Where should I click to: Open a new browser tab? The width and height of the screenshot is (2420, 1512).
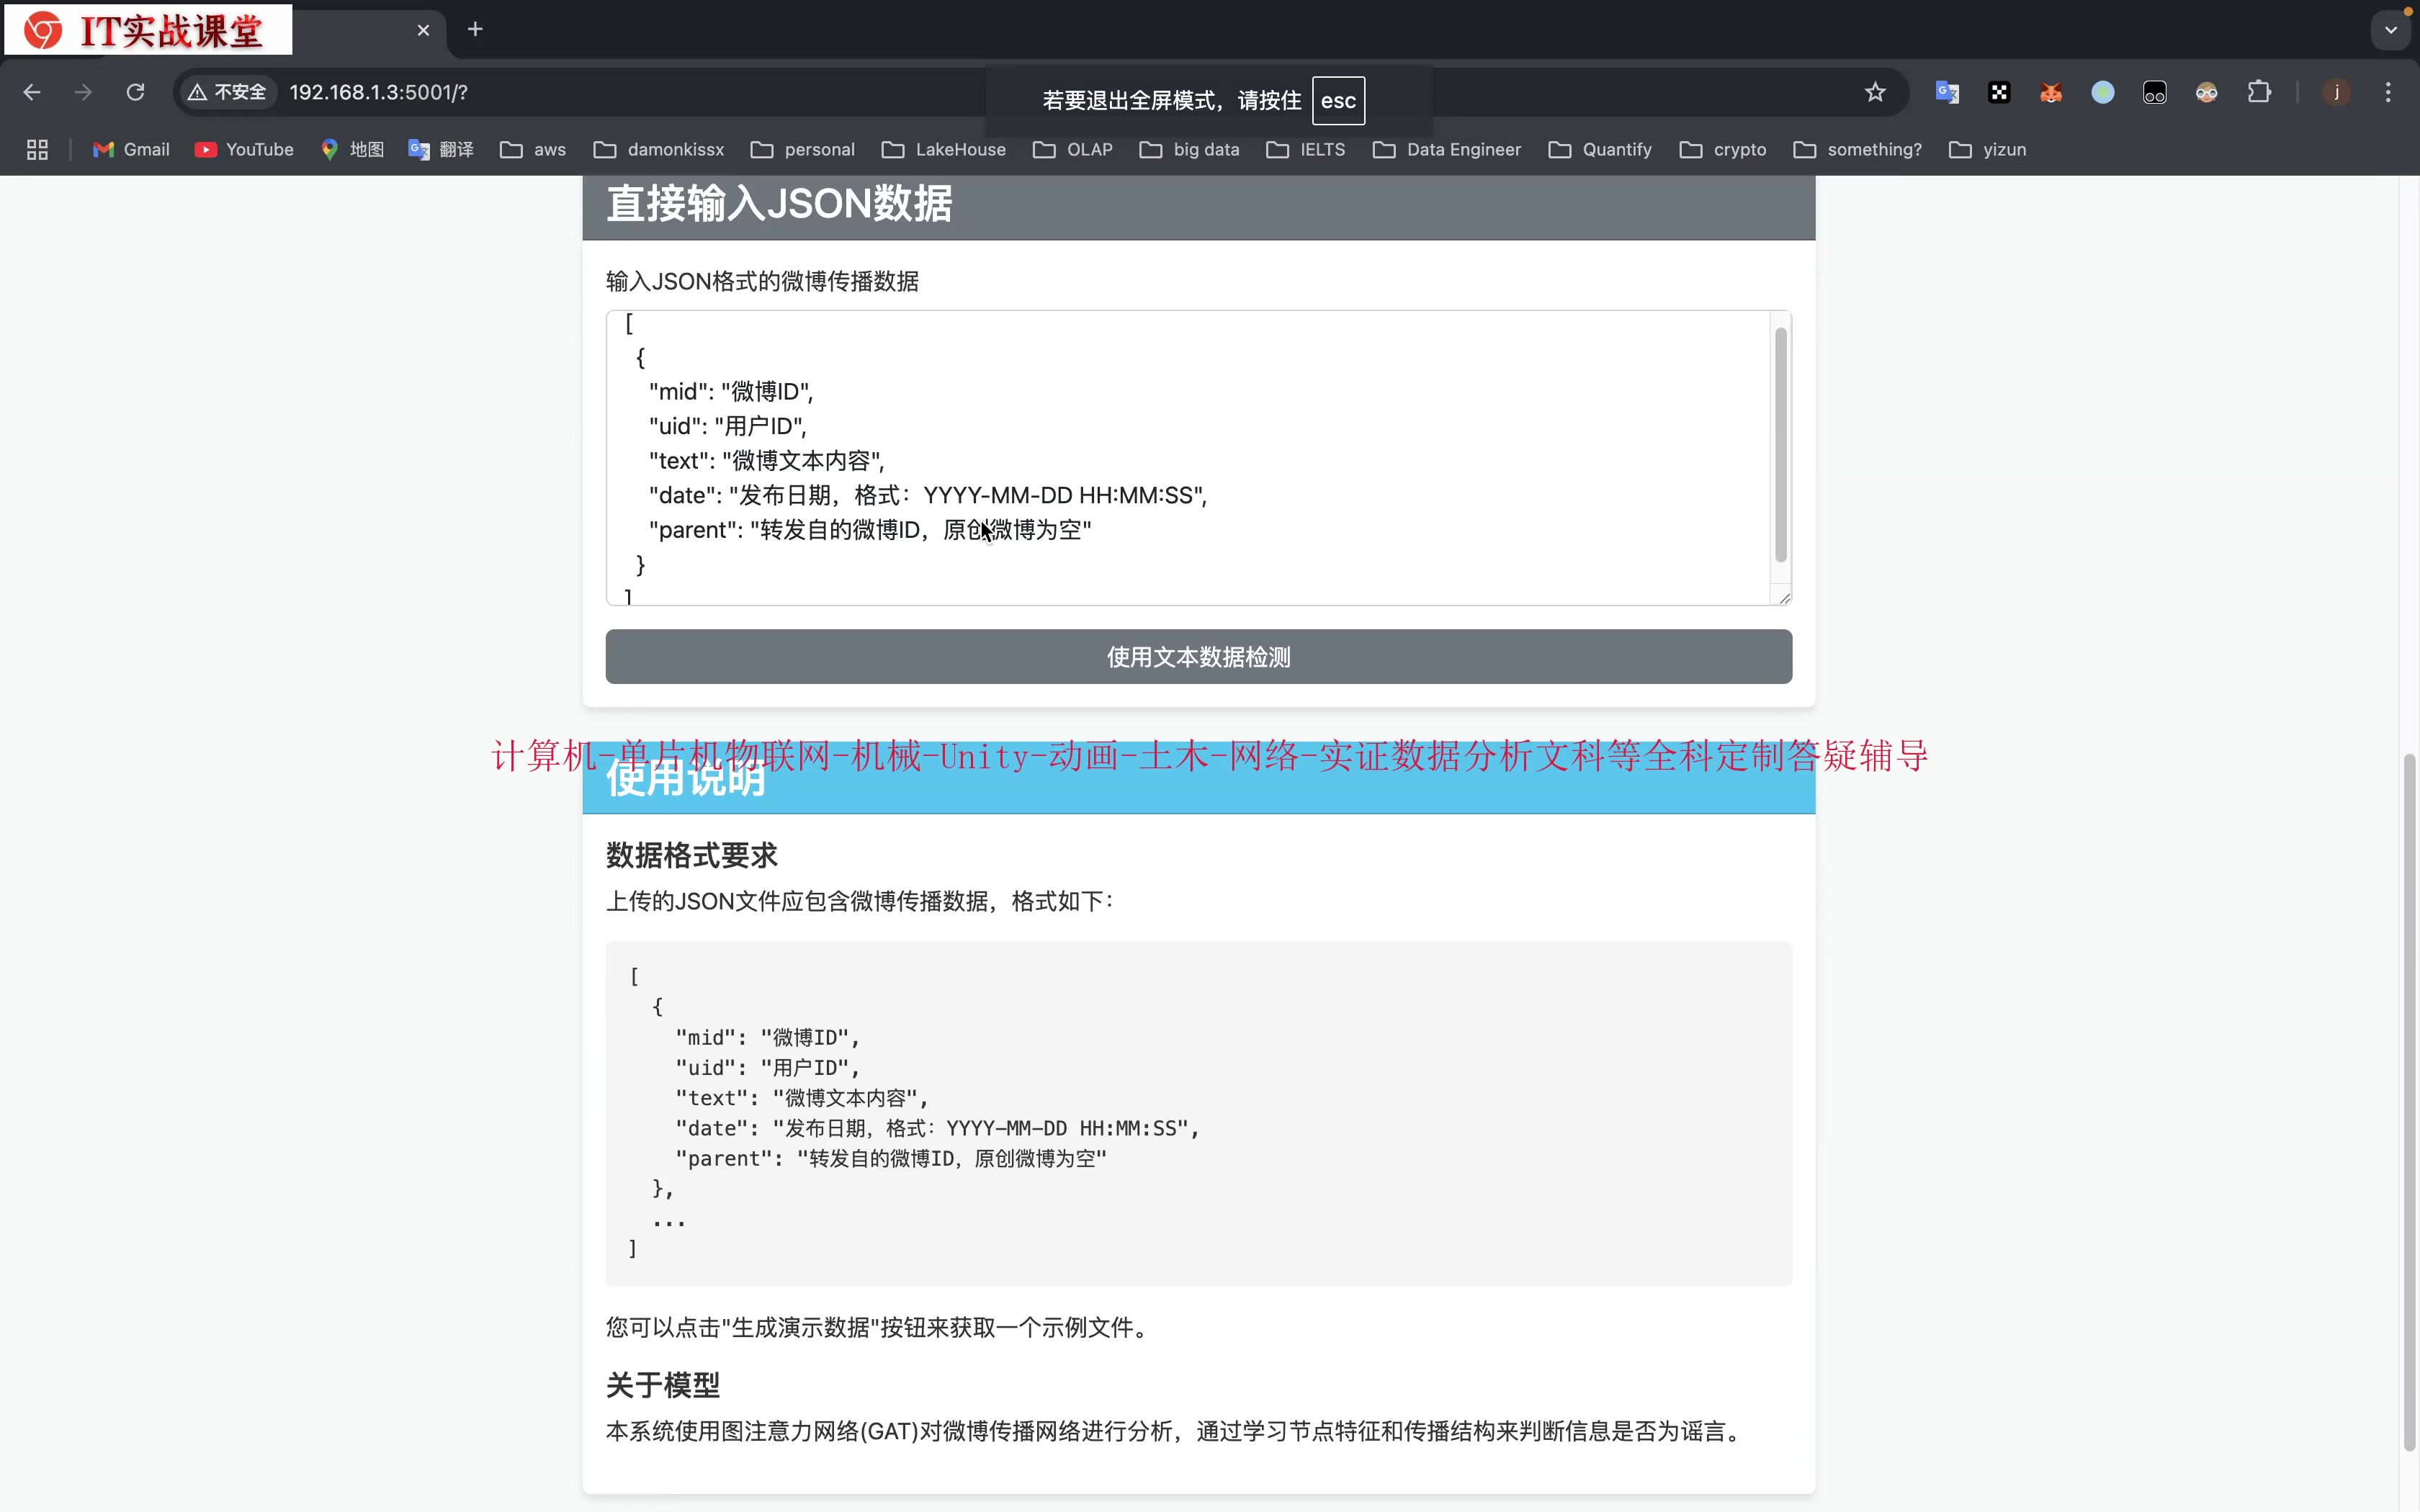(x=475, y=29)
